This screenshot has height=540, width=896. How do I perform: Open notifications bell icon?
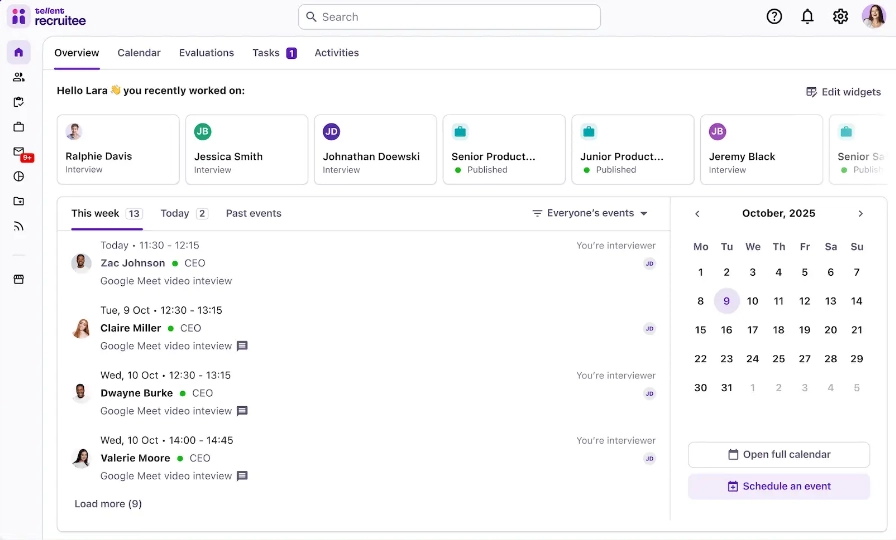pyautogui.click(x=807, y=17)
